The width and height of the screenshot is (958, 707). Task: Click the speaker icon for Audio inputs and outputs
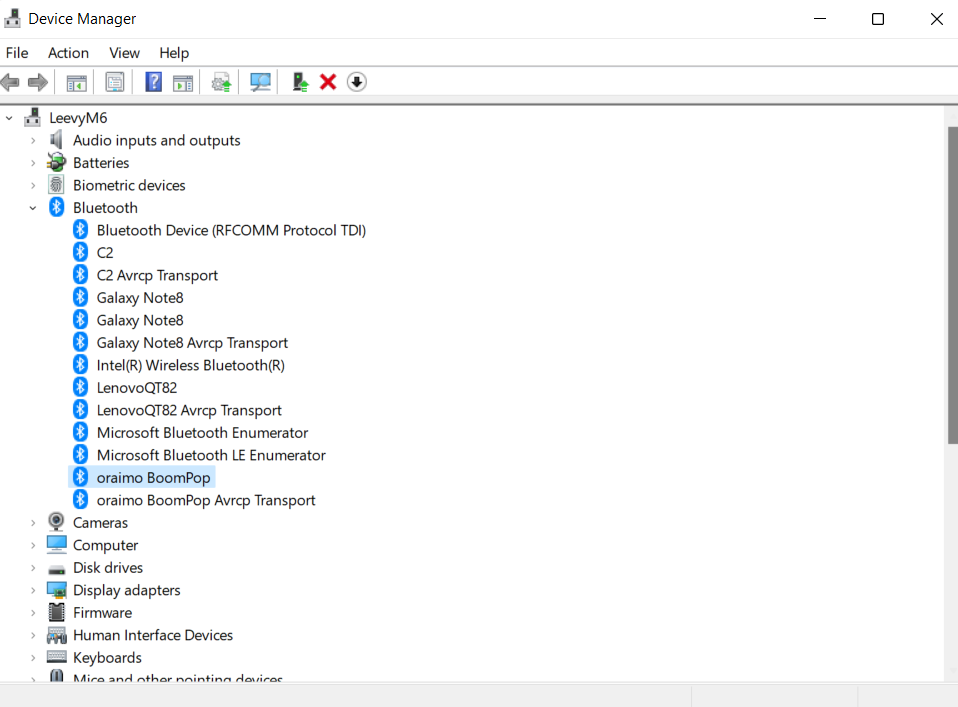coord(56,140)
